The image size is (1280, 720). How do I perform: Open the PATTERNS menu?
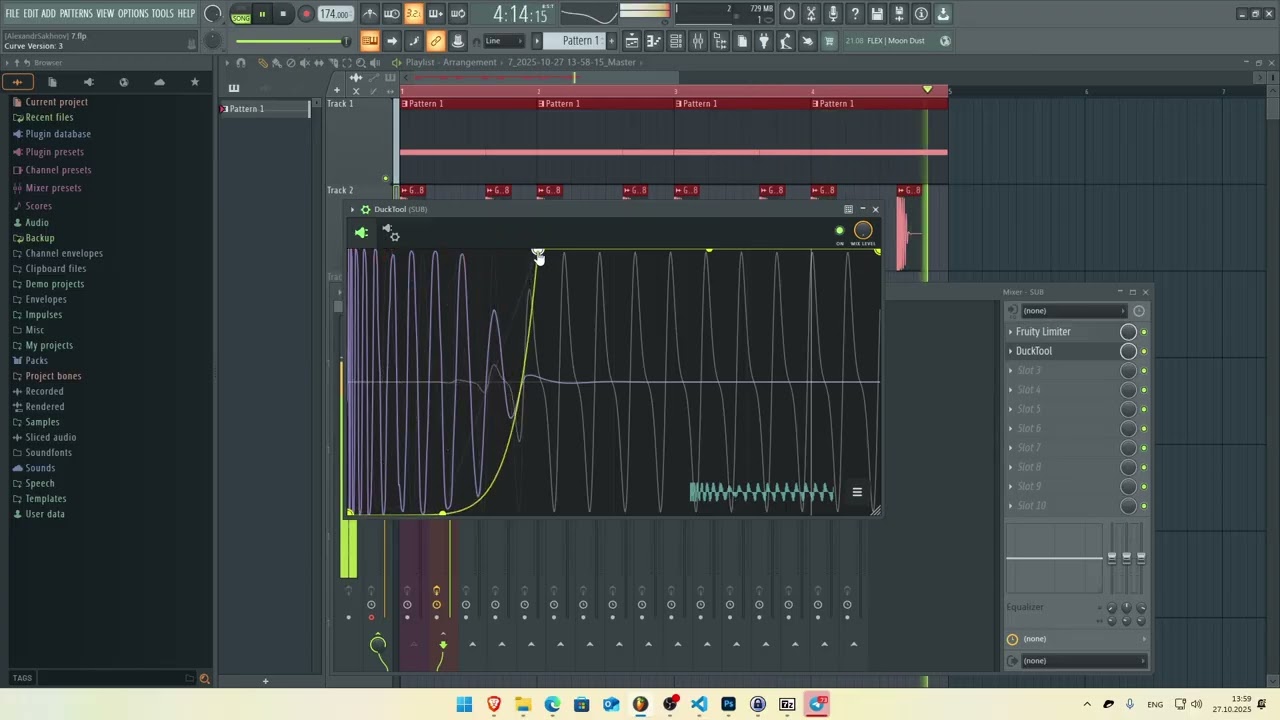(76, 14)
